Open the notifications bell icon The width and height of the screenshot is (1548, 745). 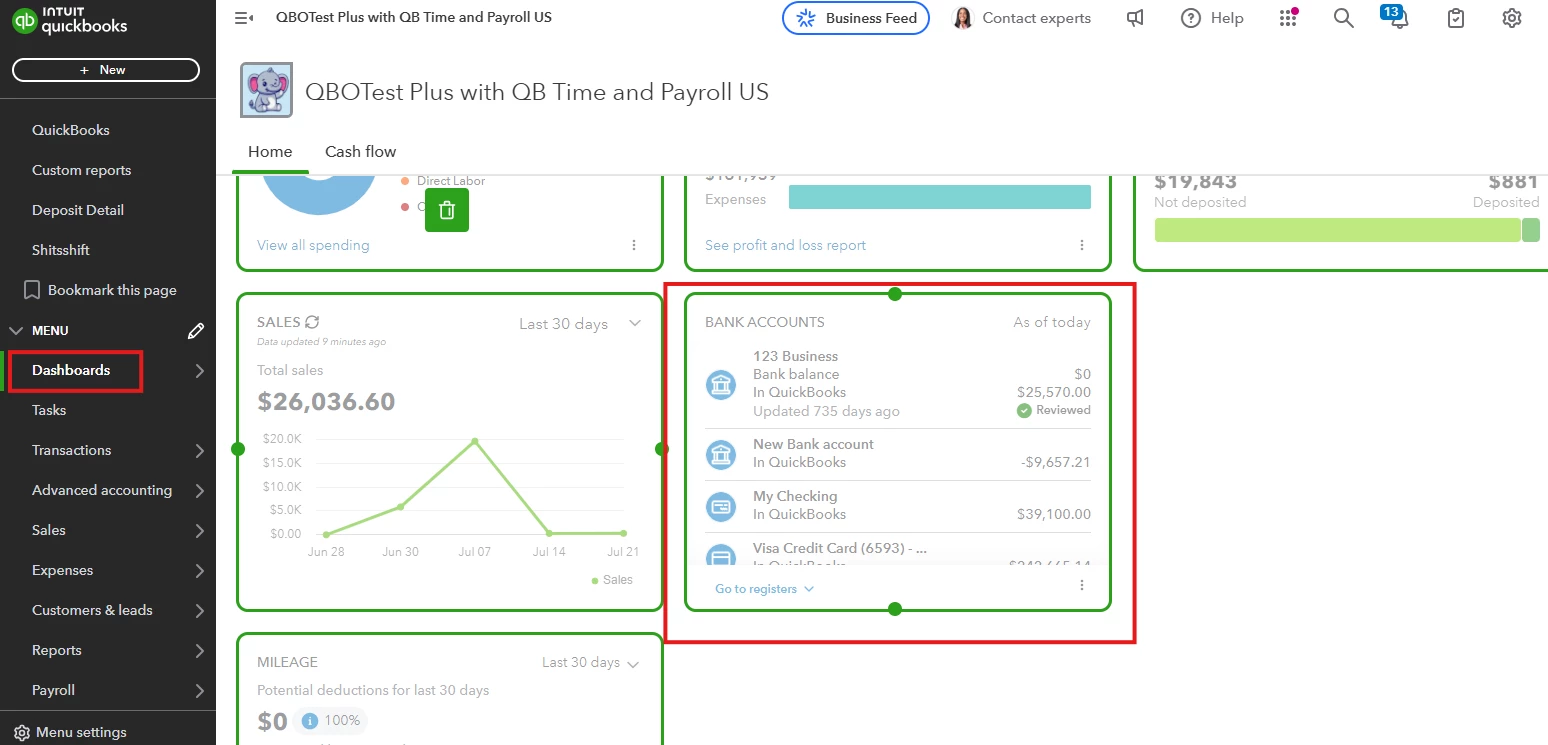(x=1398, y=18)
